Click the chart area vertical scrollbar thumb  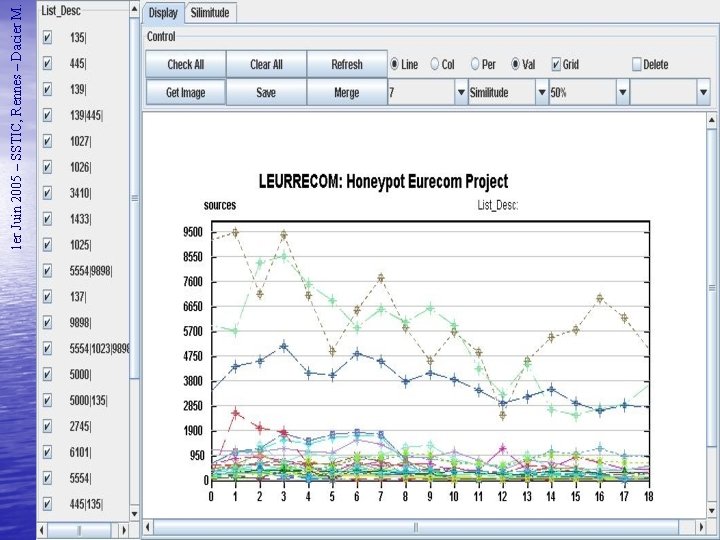[711, 287]
